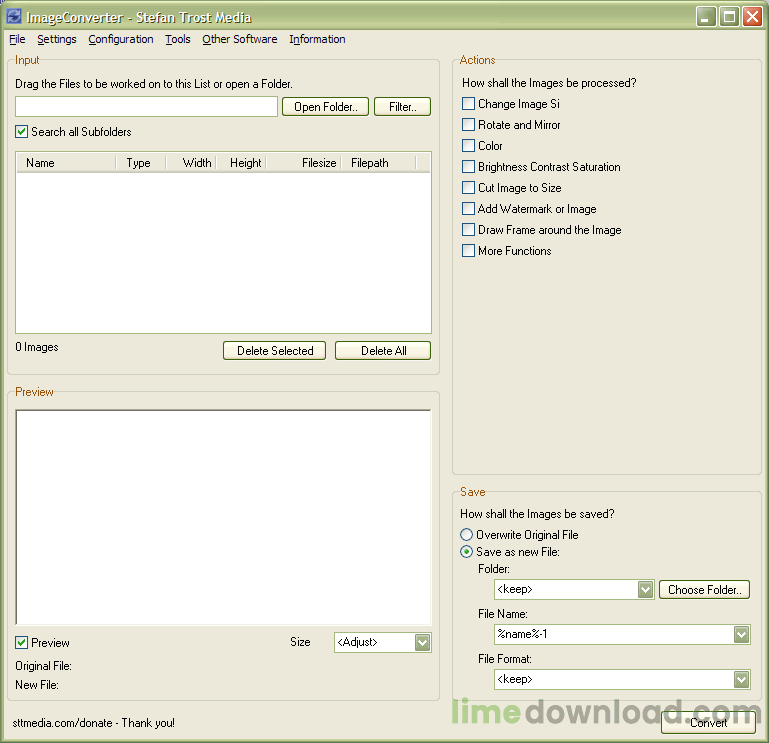This screenshot has width=769, height=743.
Task: Enable the Change Image Size checkbox
Action: point(469,104)
